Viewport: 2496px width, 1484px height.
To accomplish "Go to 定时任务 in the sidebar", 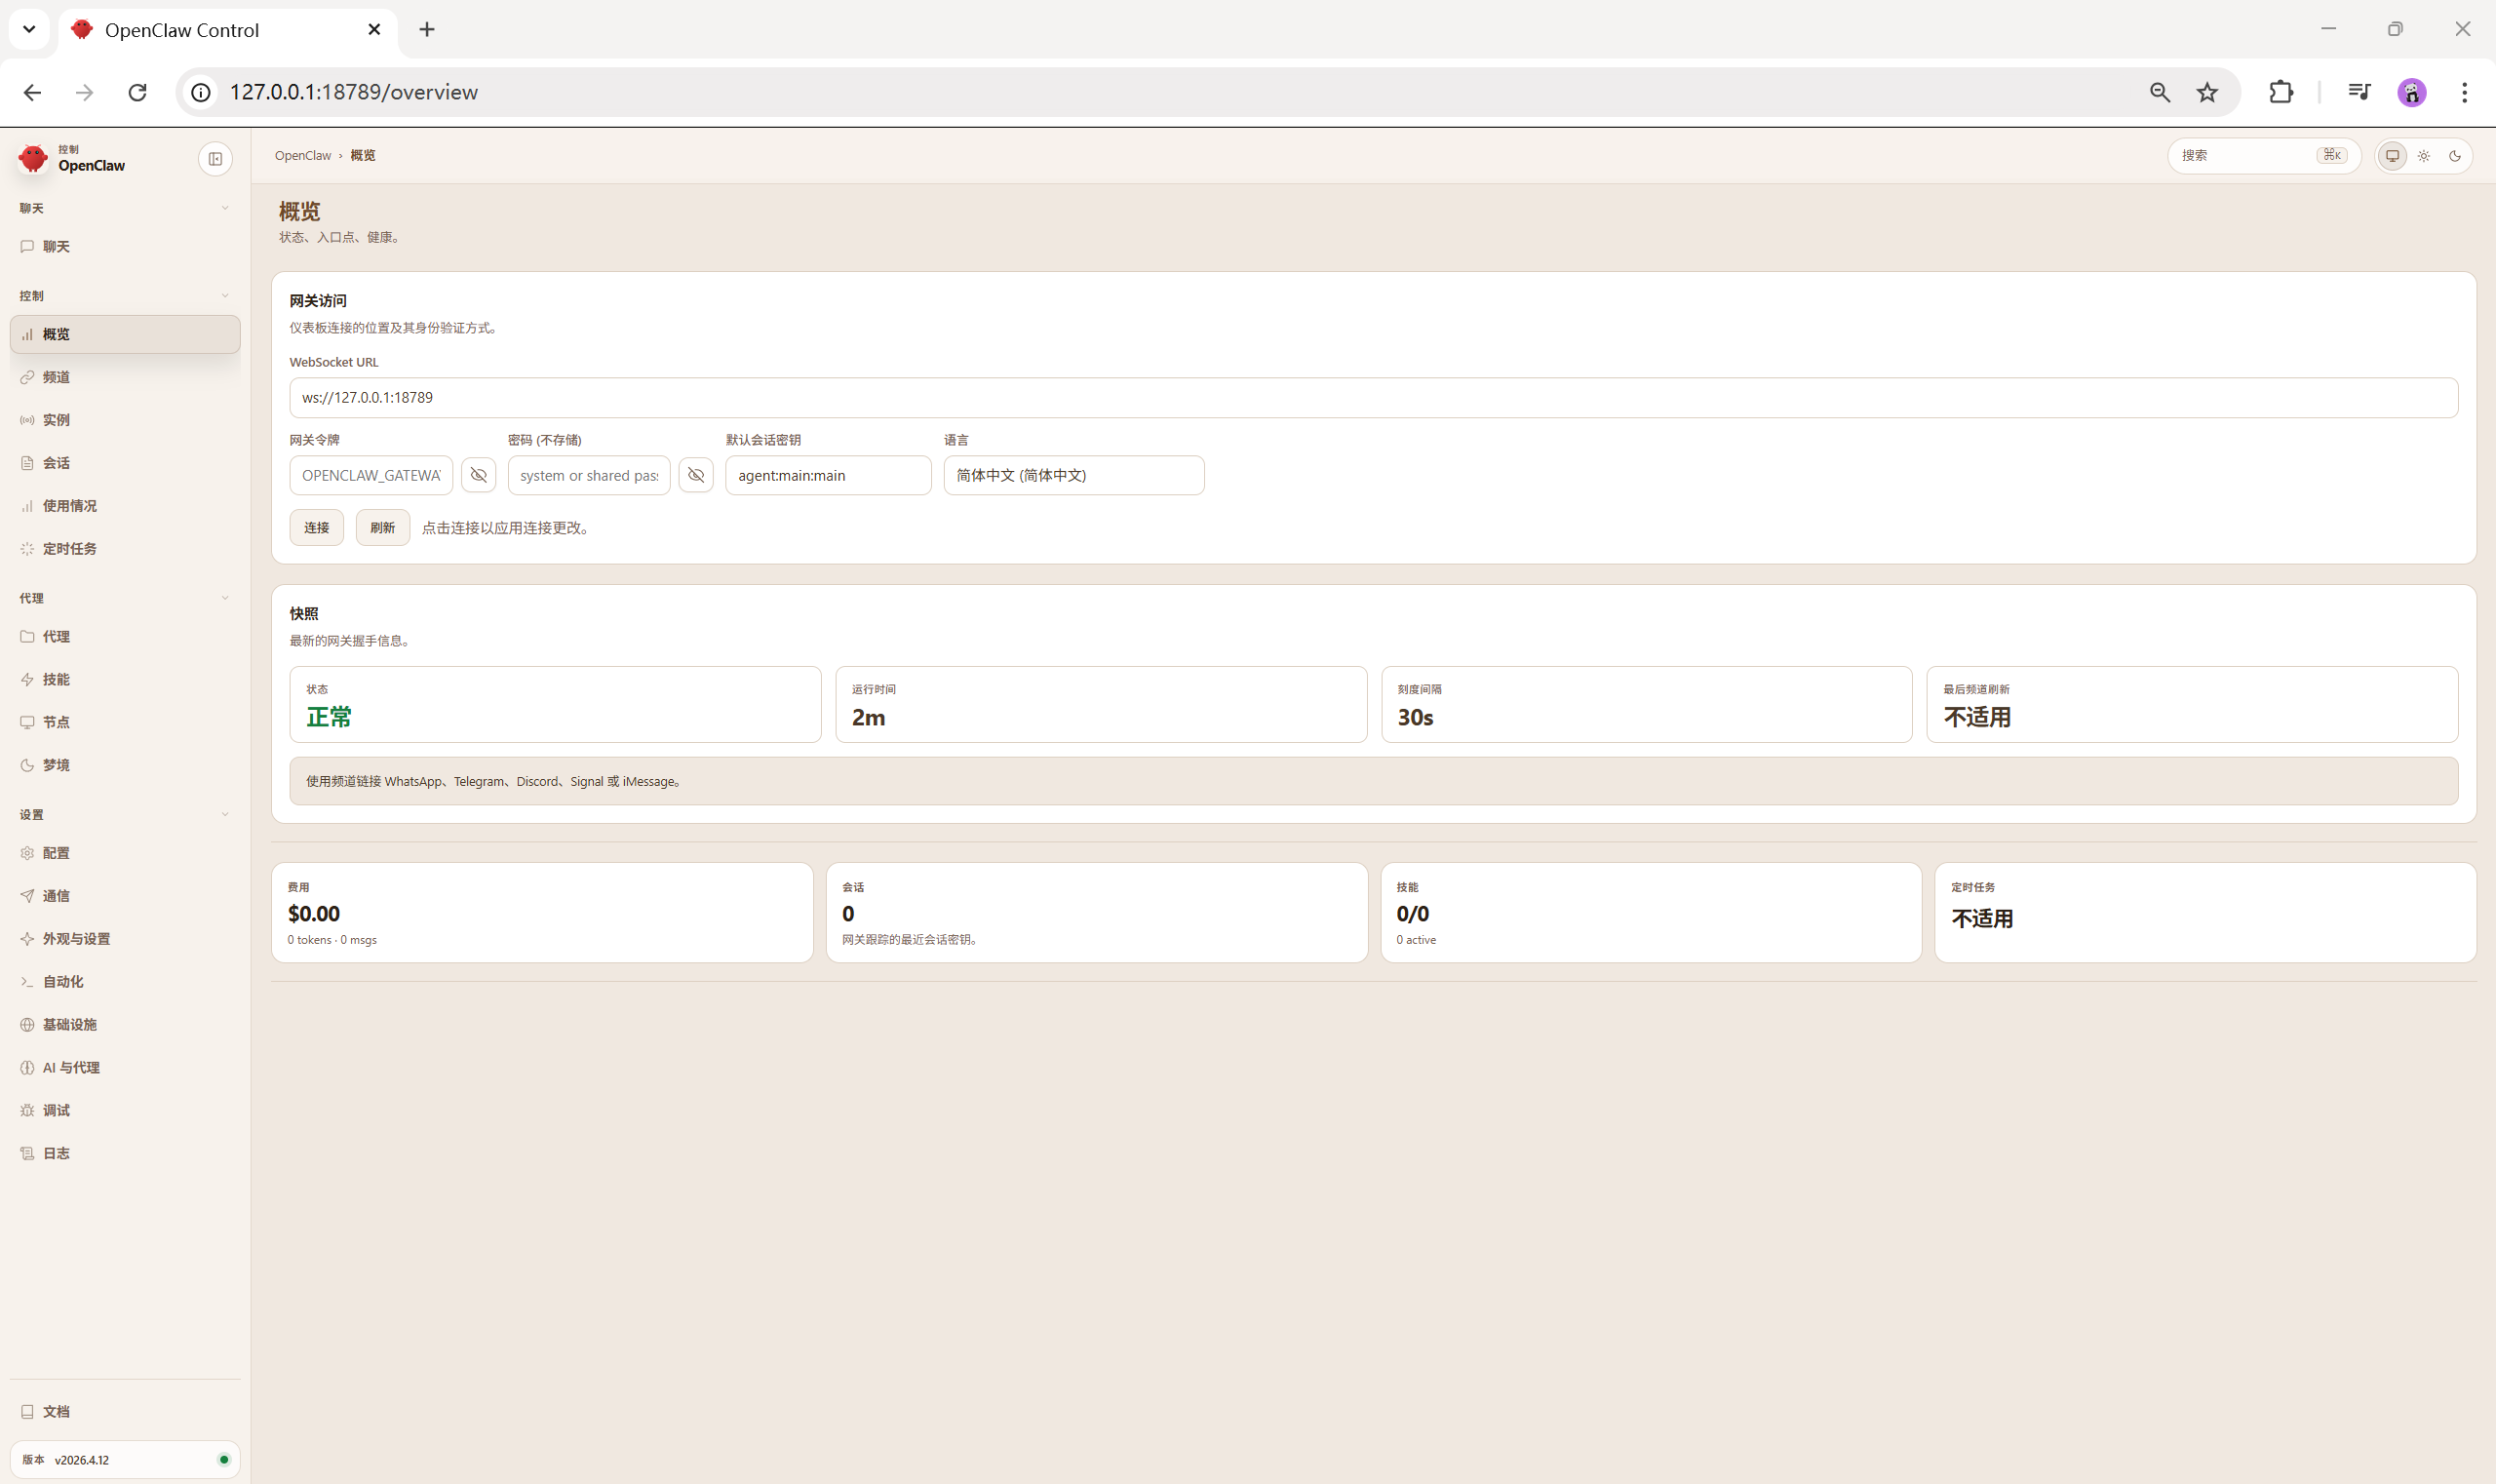I will coord(69,549).
